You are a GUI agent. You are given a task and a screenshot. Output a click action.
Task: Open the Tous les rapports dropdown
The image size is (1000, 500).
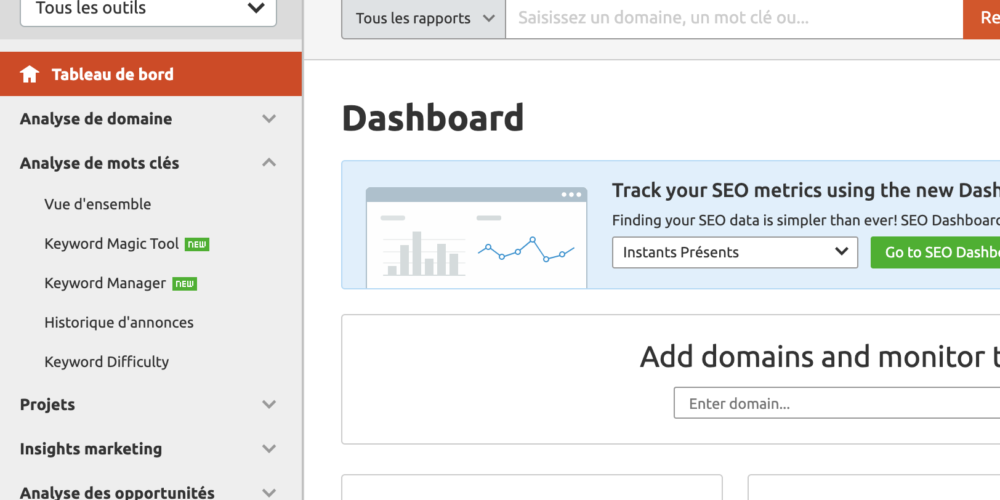pos(423,18)
